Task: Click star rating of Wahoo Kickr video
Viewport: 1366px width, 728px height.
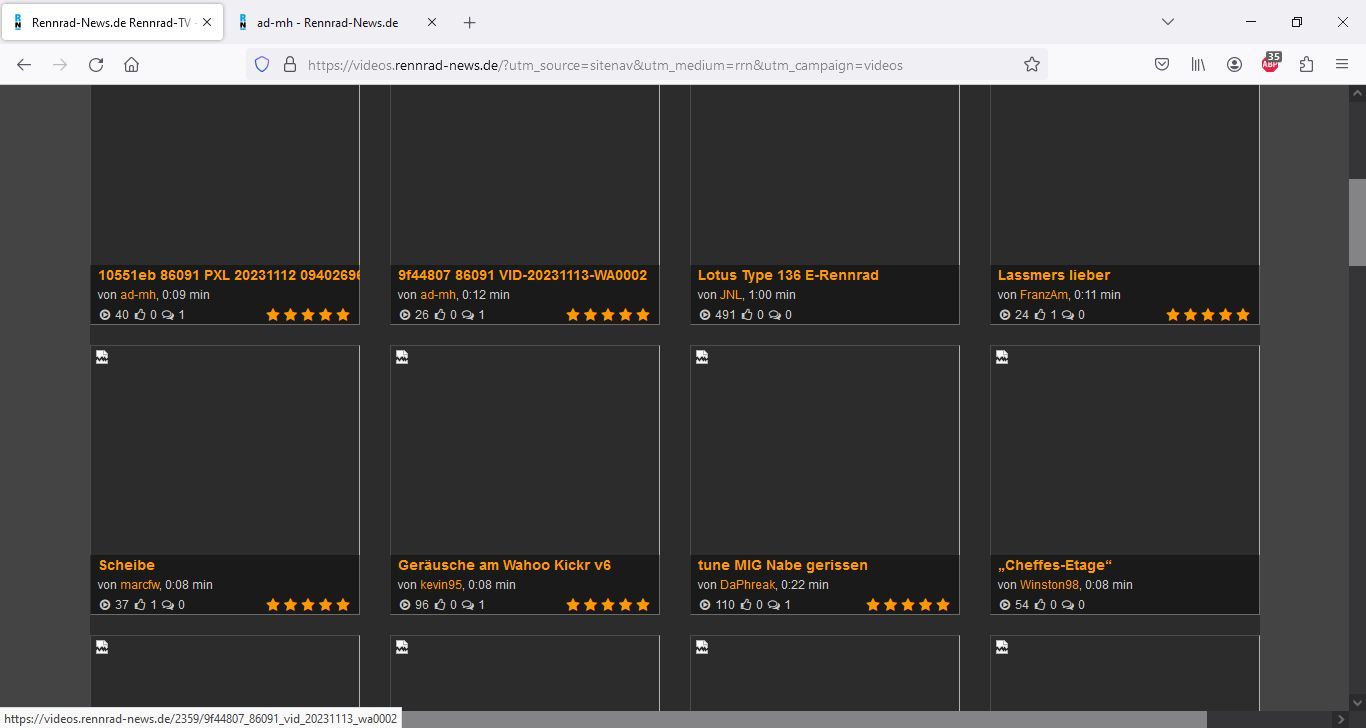Action: 608,605
